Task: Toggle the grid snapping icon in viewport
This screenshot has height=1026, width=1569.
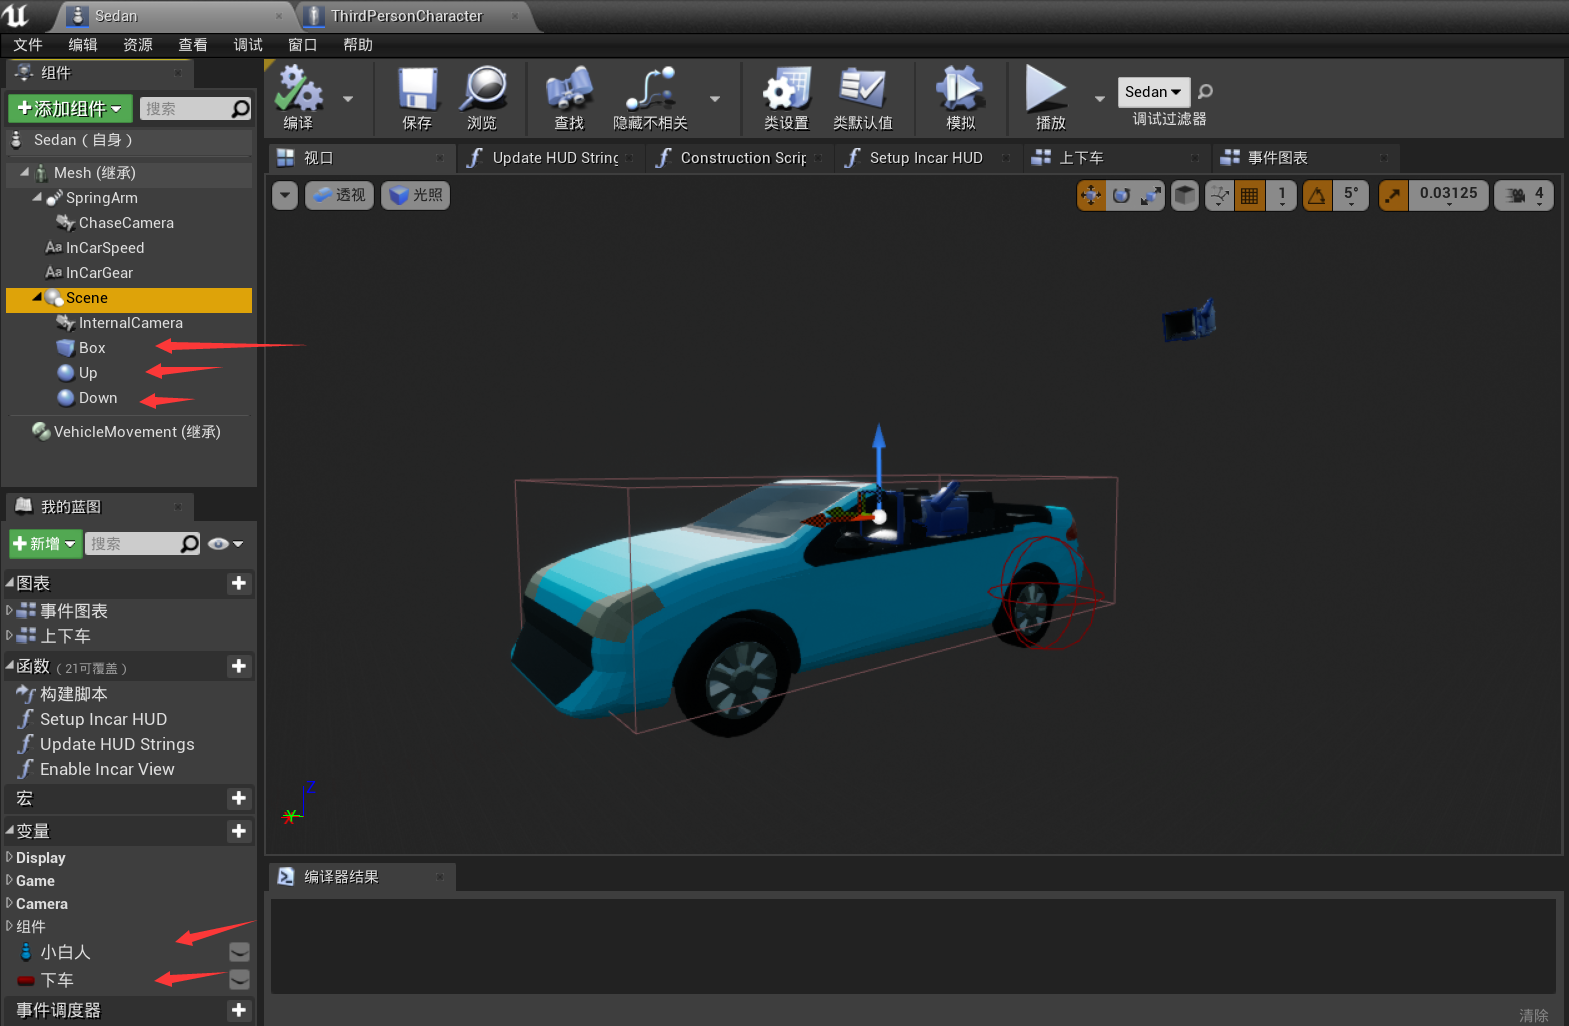Action: point(1249,196)
